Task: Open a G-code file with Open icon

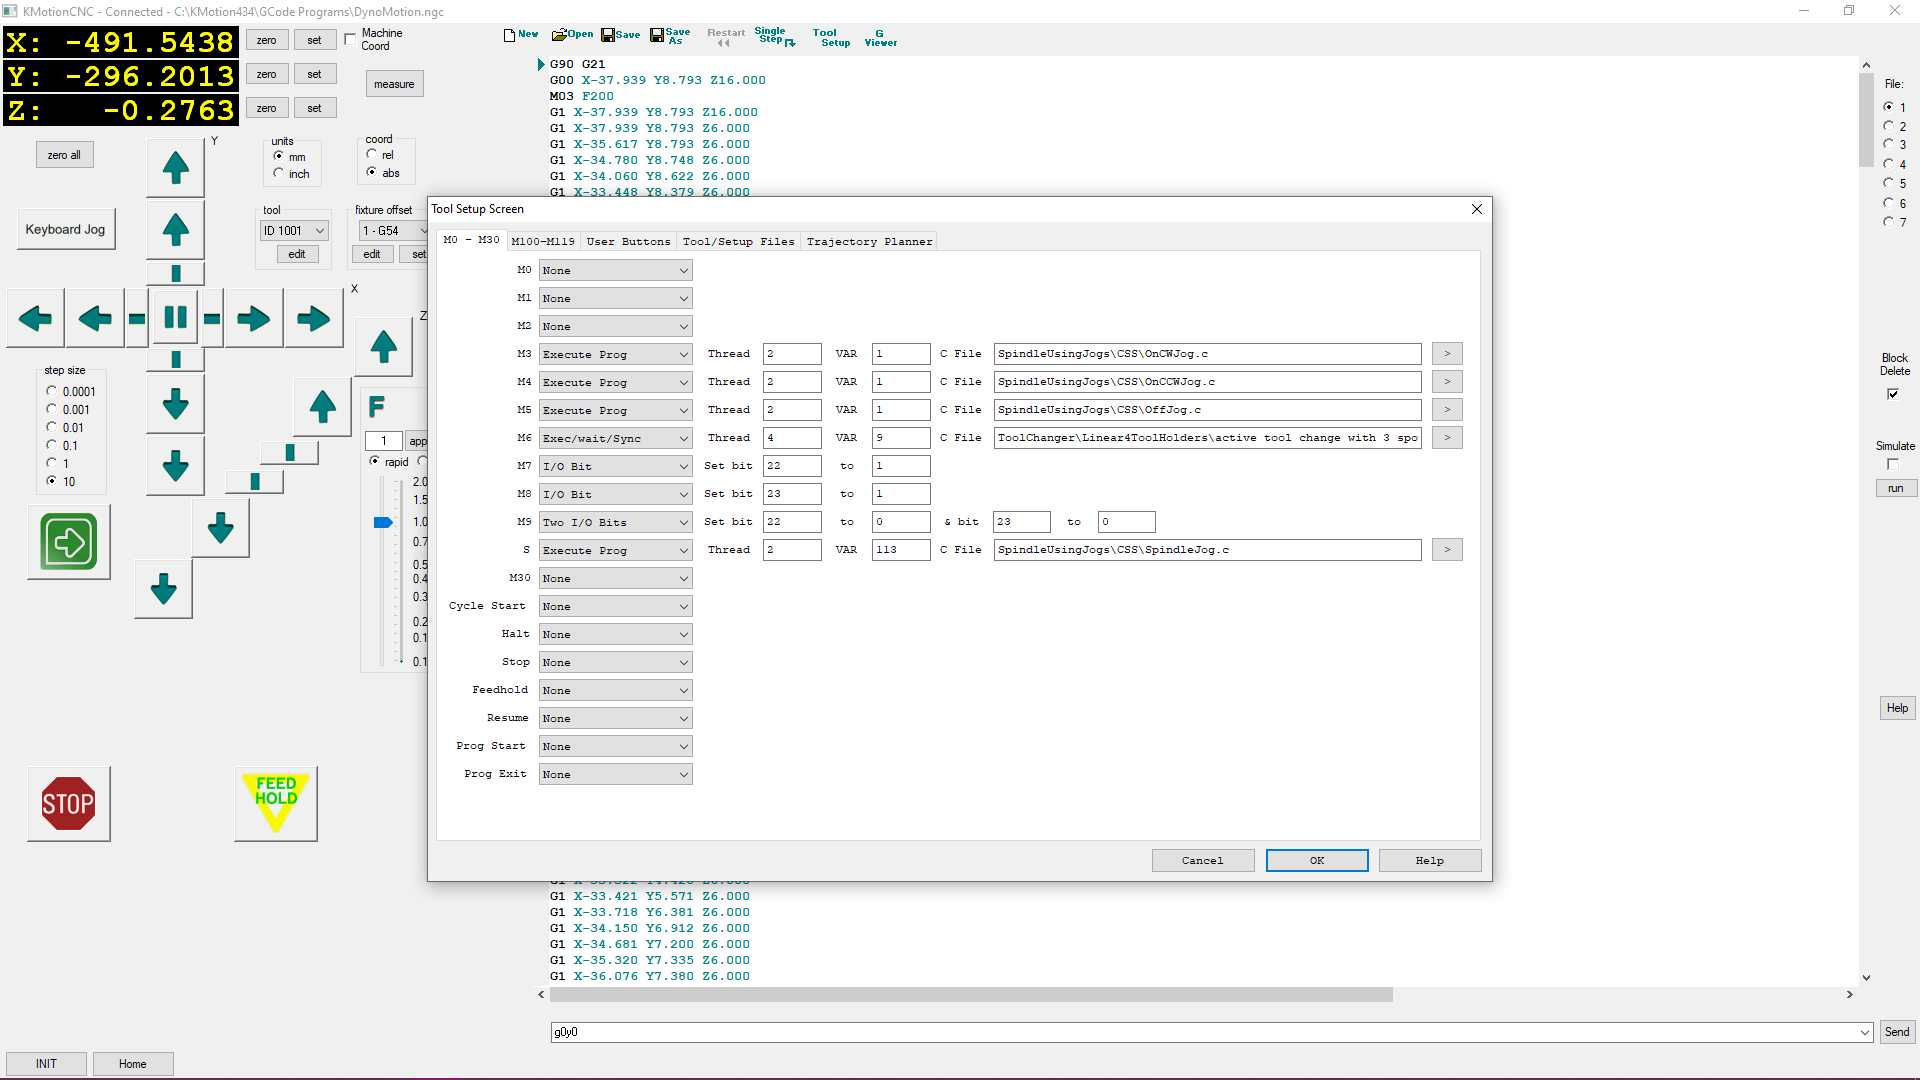Action: pyautogui.click(x=572, y=35)
